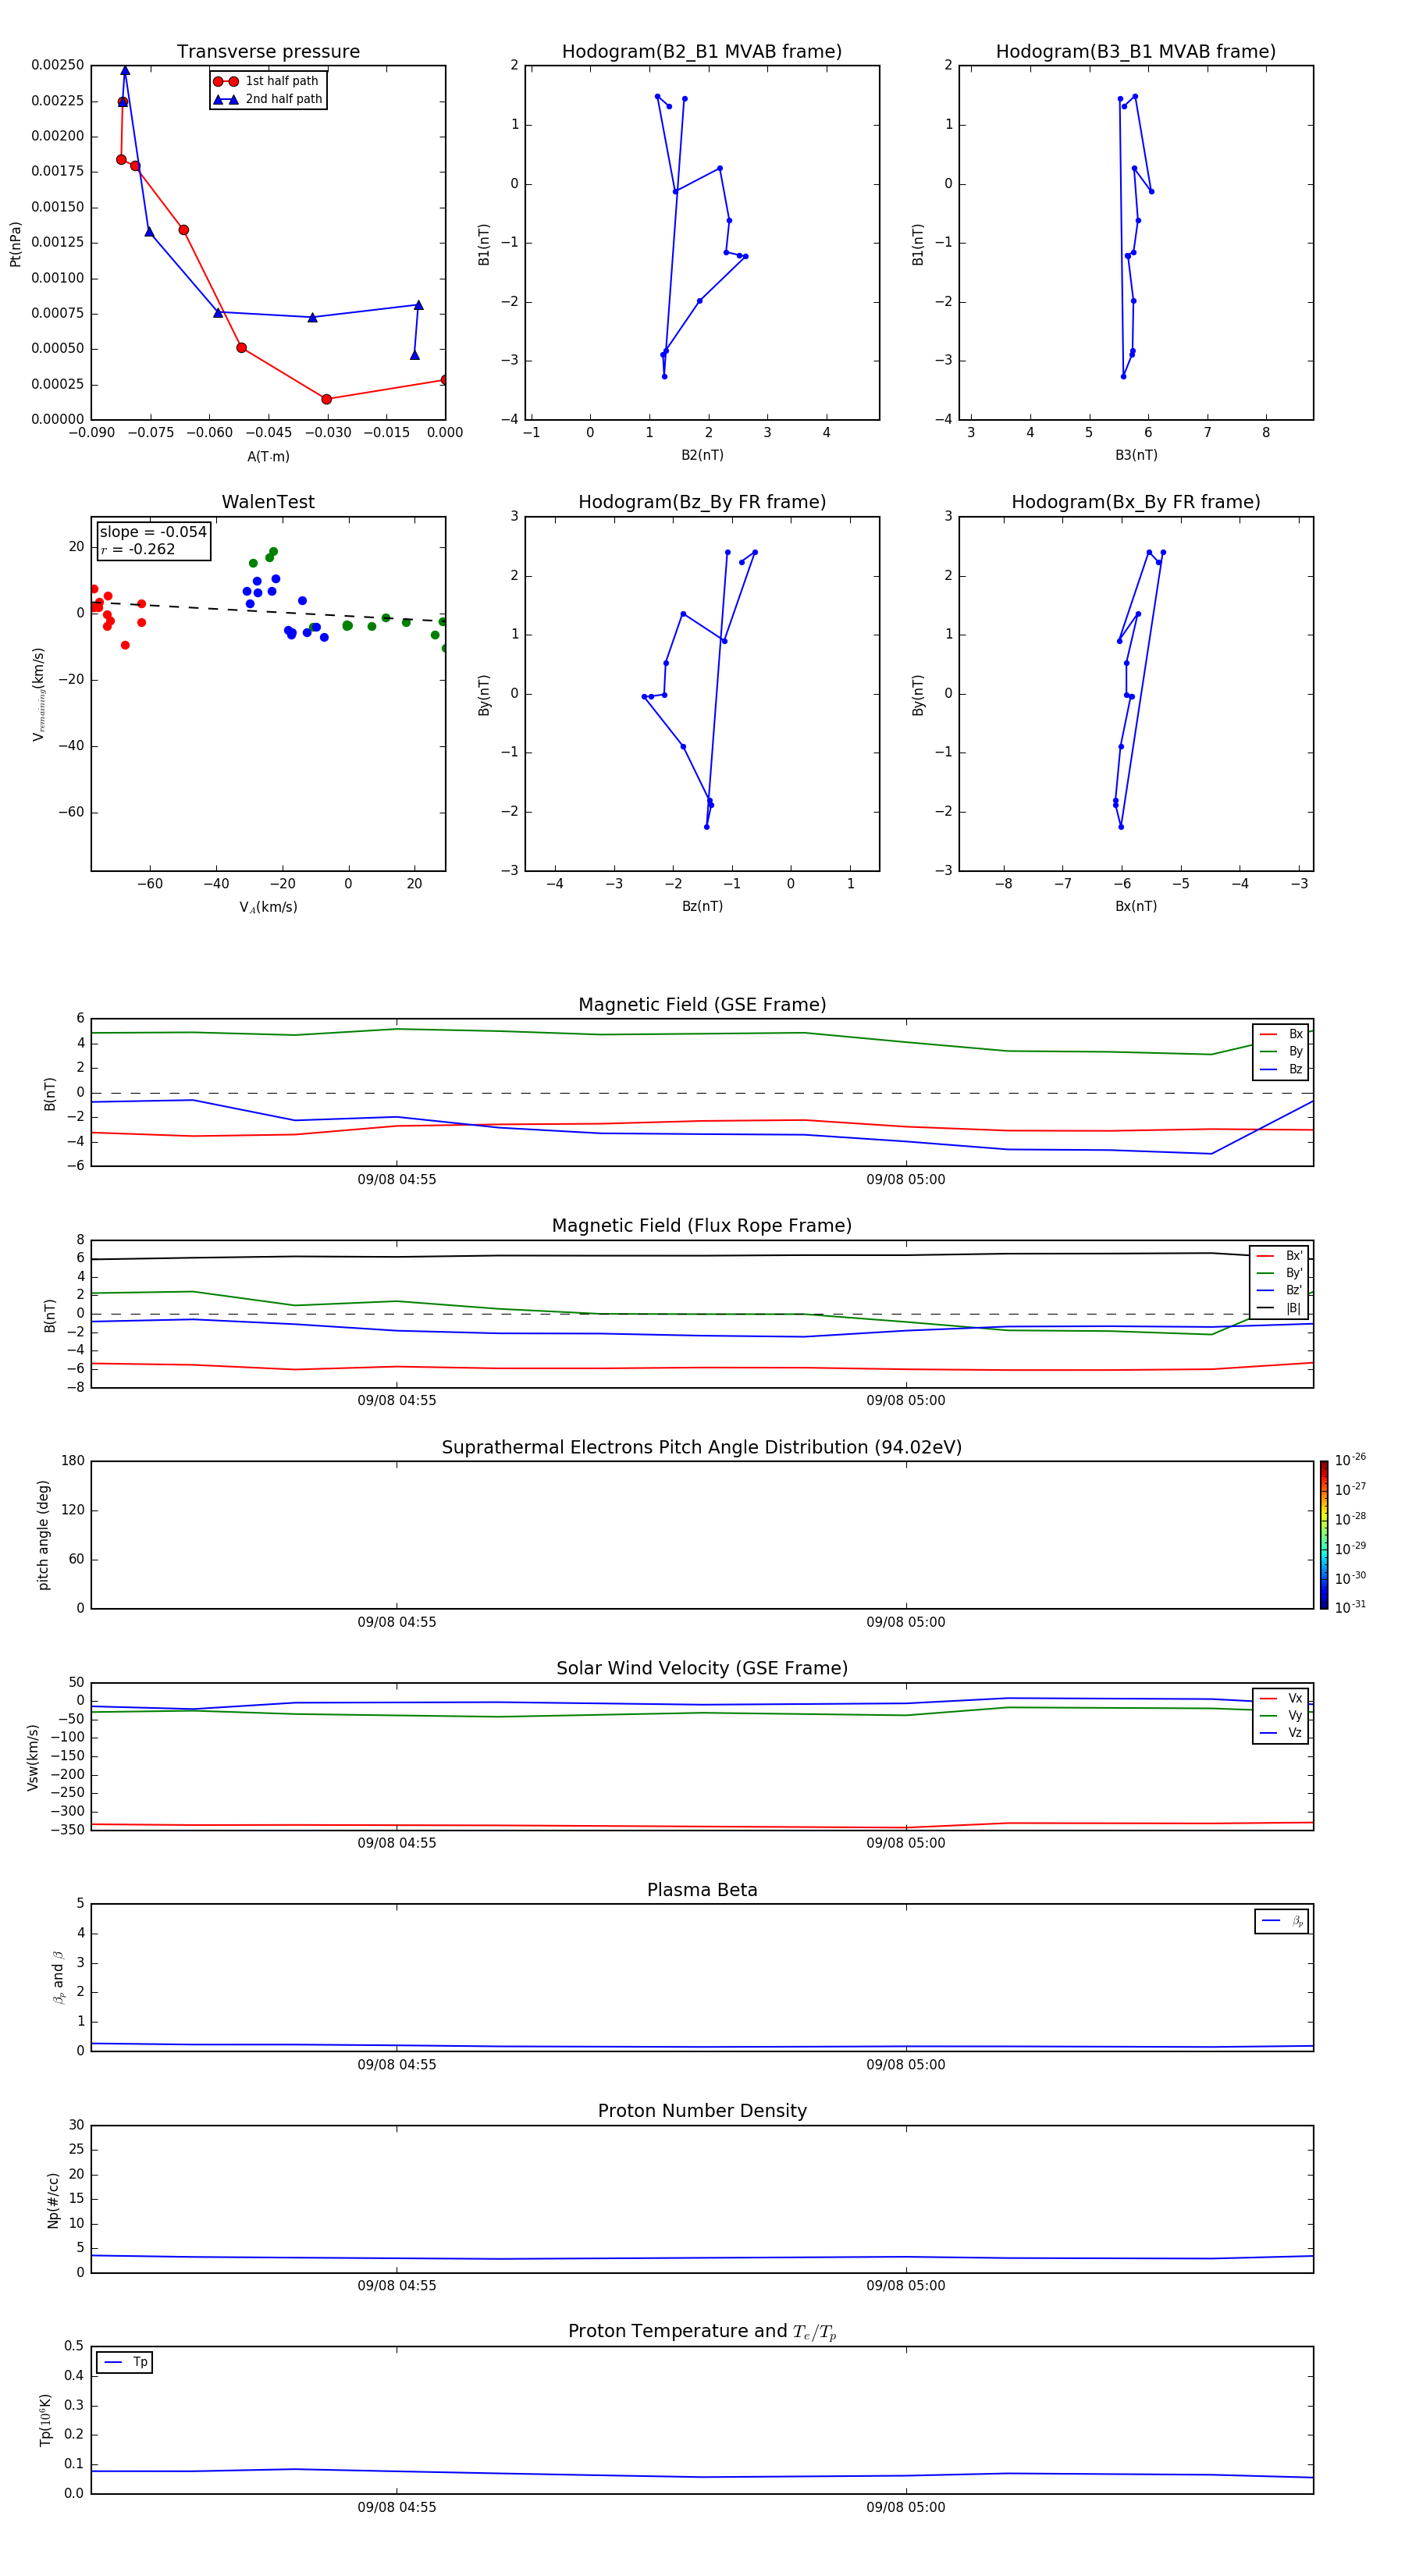The height and width of the screenshot is (2576, 1405).
Task: Click the topmost green dot in WalenTest
Action: 273,552
